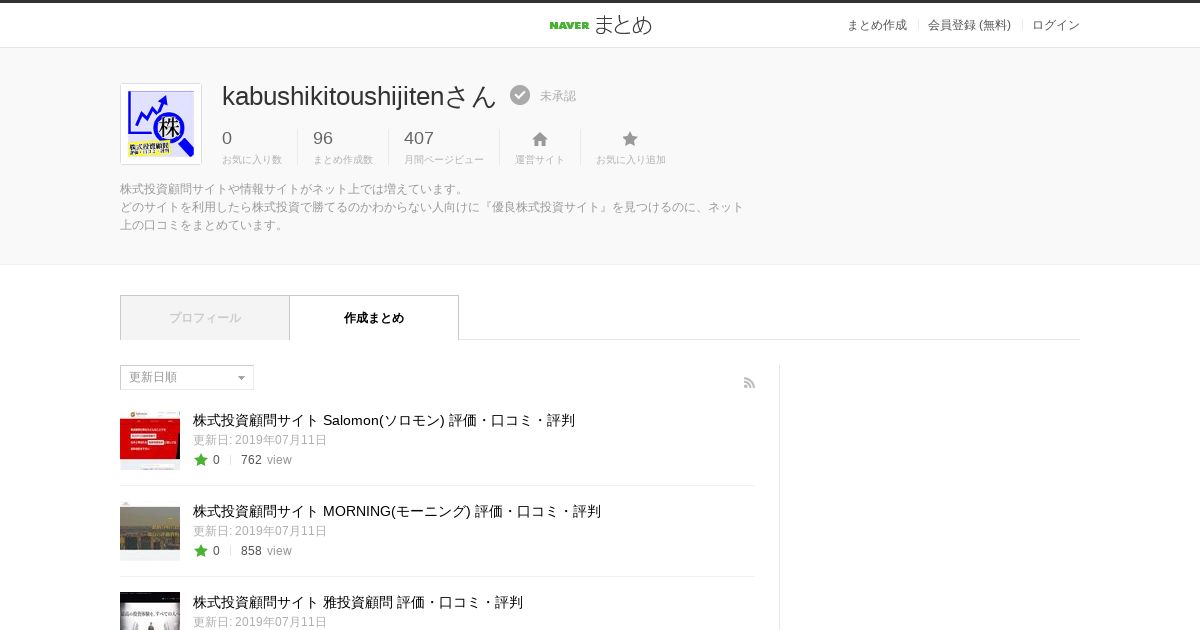Click the profile description paragraph
This screenshot has height=630, width=1200.
coord(432,207)
